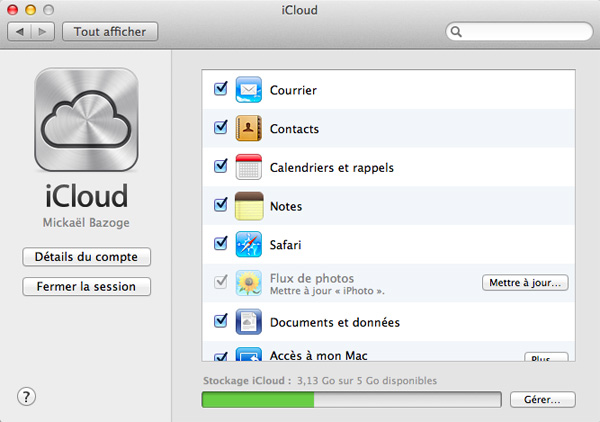Go back with the left arrow button
Viewport: 600px width, 422px height.
click(19, 31)
